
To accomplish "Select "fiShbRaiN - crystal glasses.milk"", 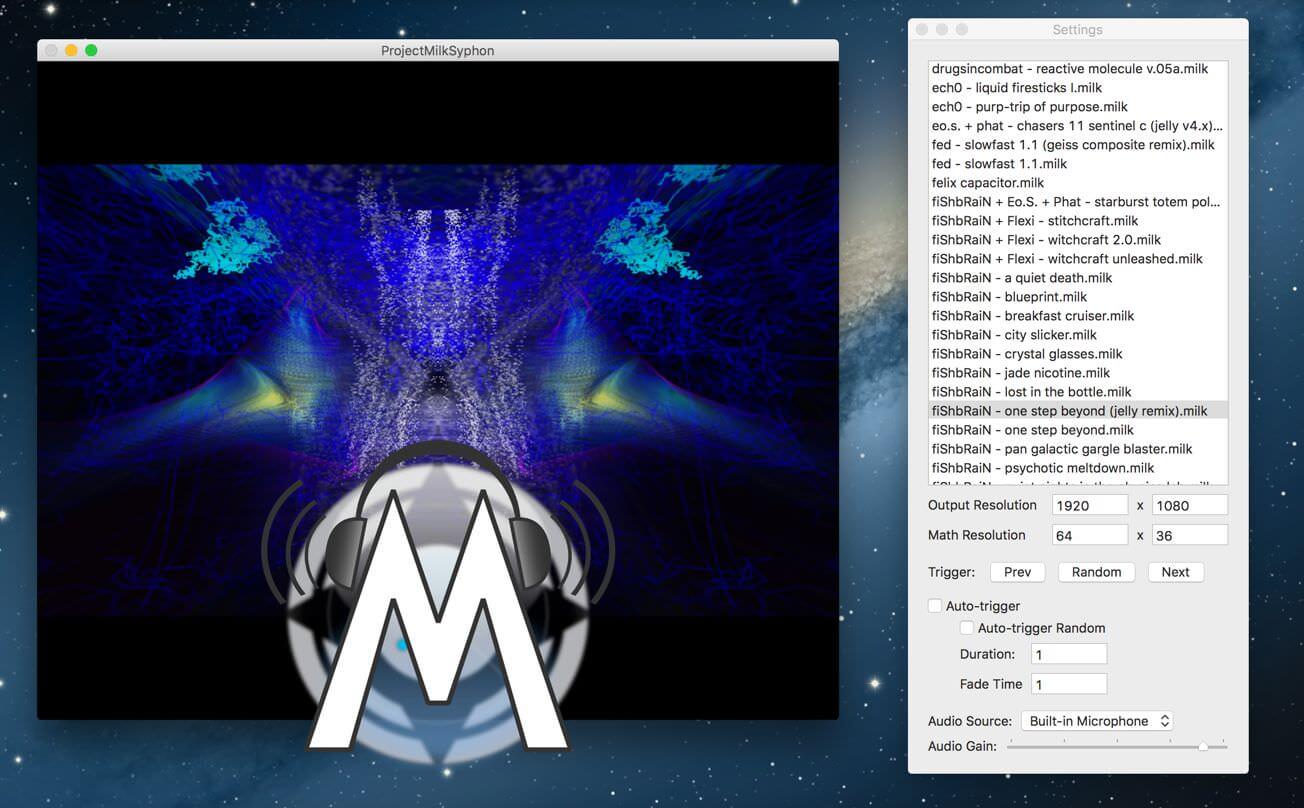I will pyautogui.click(x=1078, y=354).
